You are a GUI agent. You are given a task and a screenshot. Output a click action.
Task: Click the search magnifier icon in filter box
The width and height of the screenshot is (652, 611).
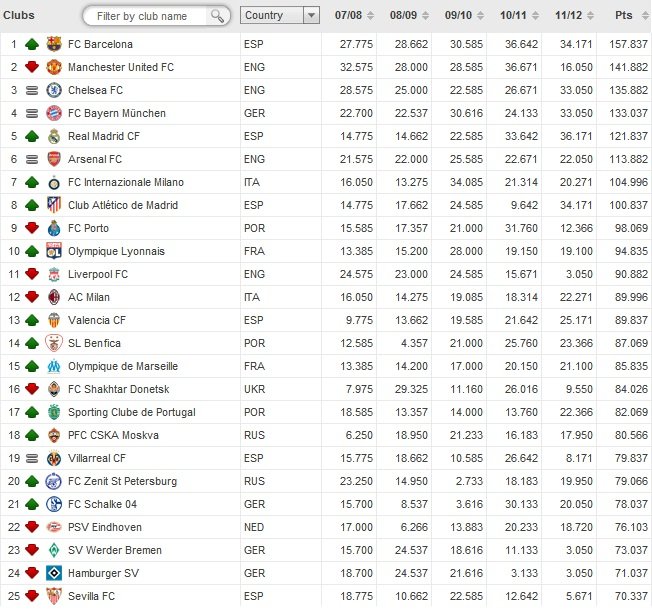pos(217,16)
